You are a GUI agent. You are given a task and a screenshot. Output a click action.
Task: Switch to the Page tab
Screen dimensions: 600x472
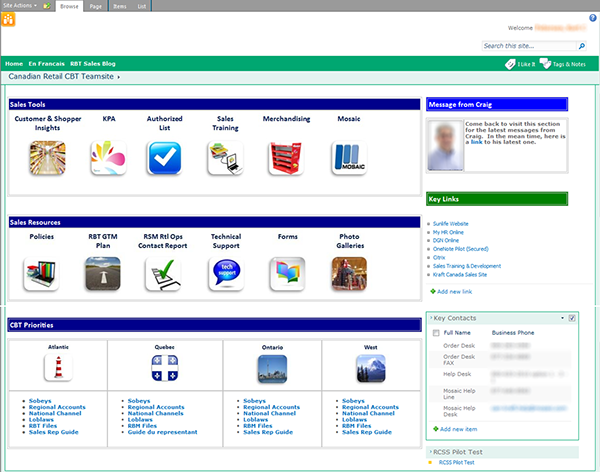click(96, 6)
